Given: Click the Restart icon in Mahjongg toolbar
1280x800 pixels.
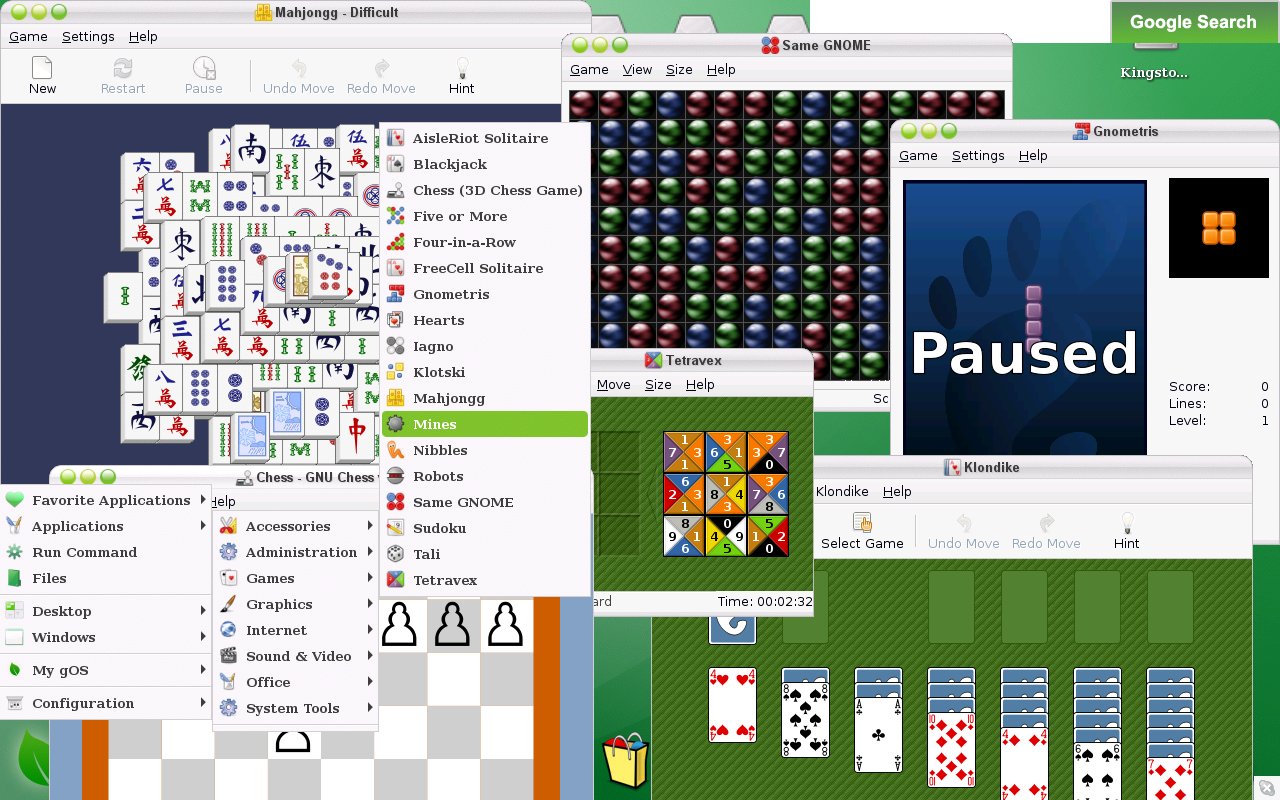Looking at the screenshot, I should 123,68.
